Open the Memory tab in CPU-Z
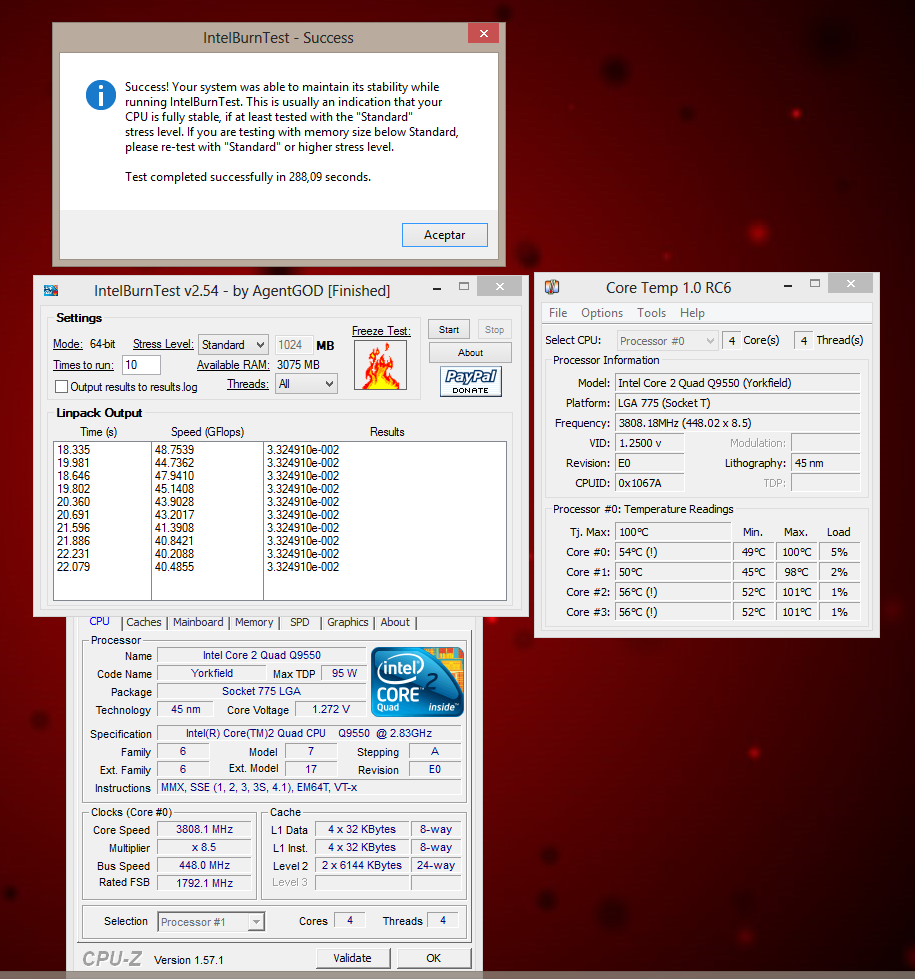This screenshot has height=979, width=915. [x=254, y=622]
